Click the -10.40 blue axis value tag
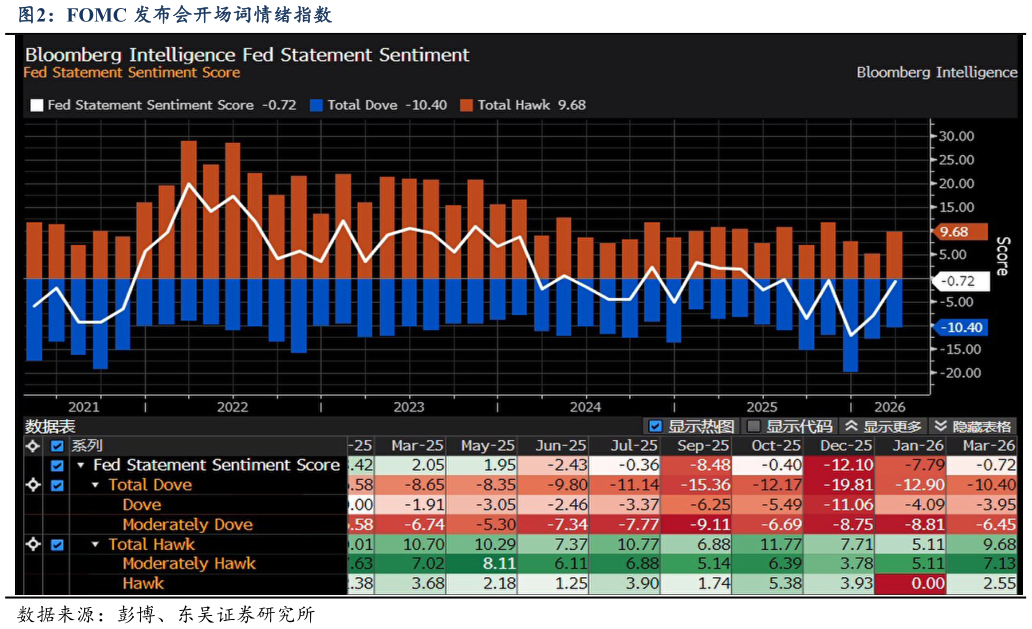 point(959,328)
